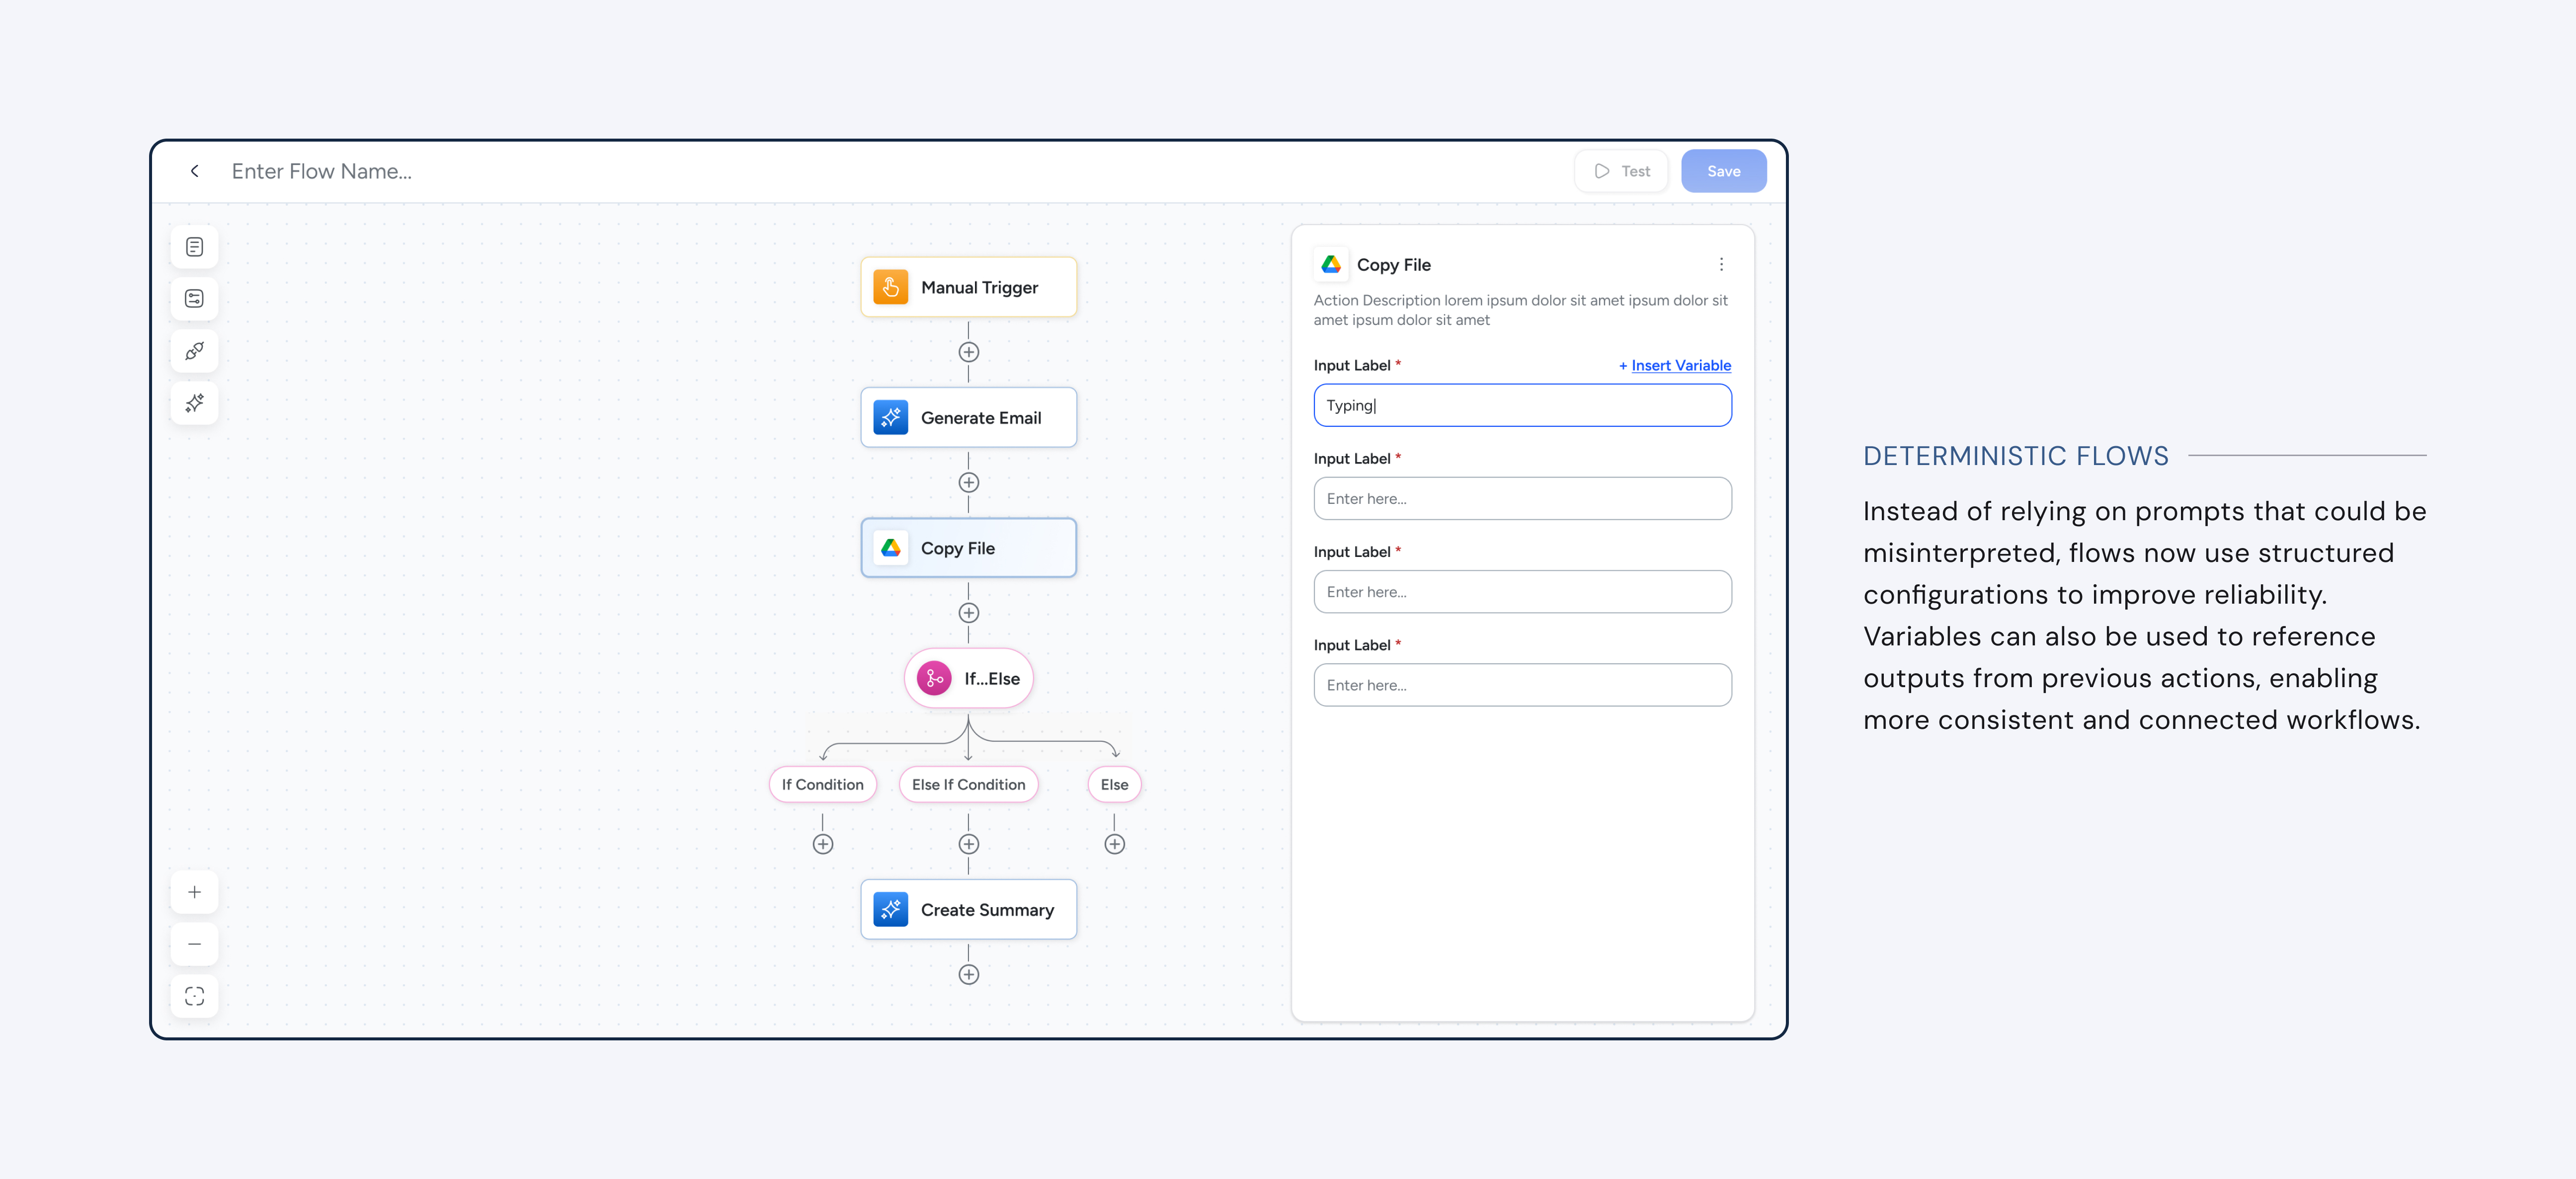
Task: Click the Google Drive icon on Copy File node
Action: [x=891, y=547]
